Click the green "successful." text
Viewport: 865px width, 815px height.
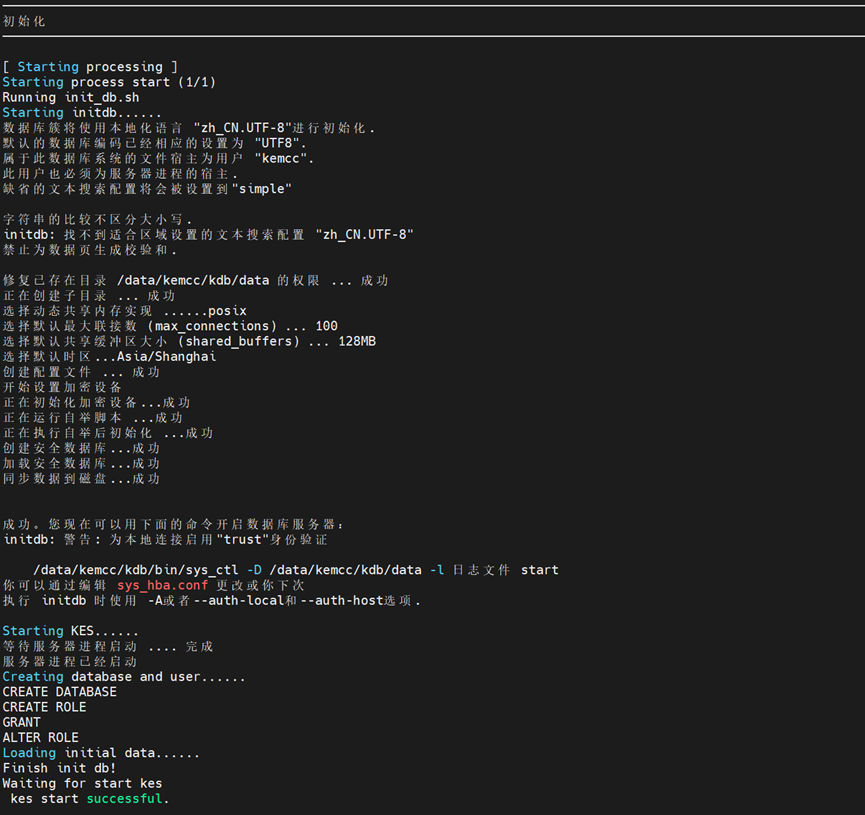point(128,799)
